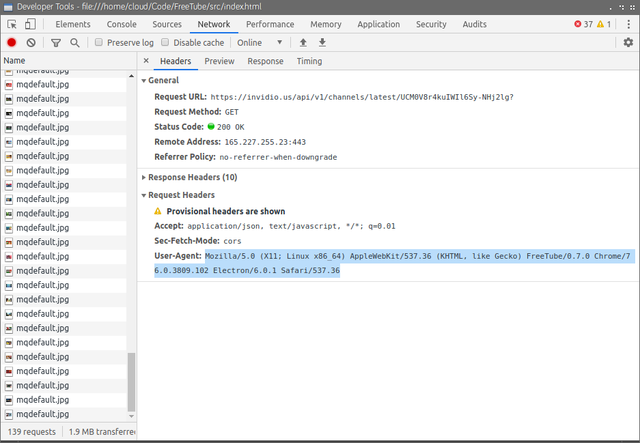Image resolution: width=640 pixels, height=443 pixels.
Task: Switch to the Response details tab
Action: point(265,61)
